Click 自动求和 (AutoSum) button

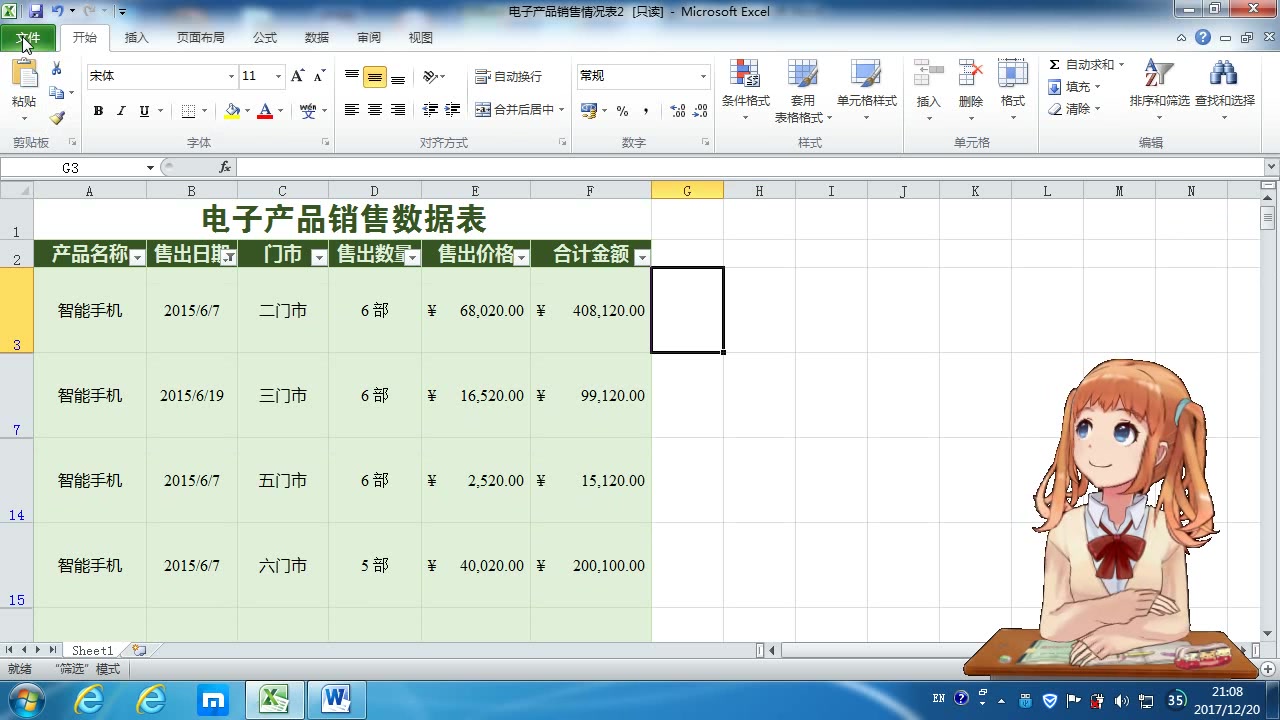click(1086, 65)
